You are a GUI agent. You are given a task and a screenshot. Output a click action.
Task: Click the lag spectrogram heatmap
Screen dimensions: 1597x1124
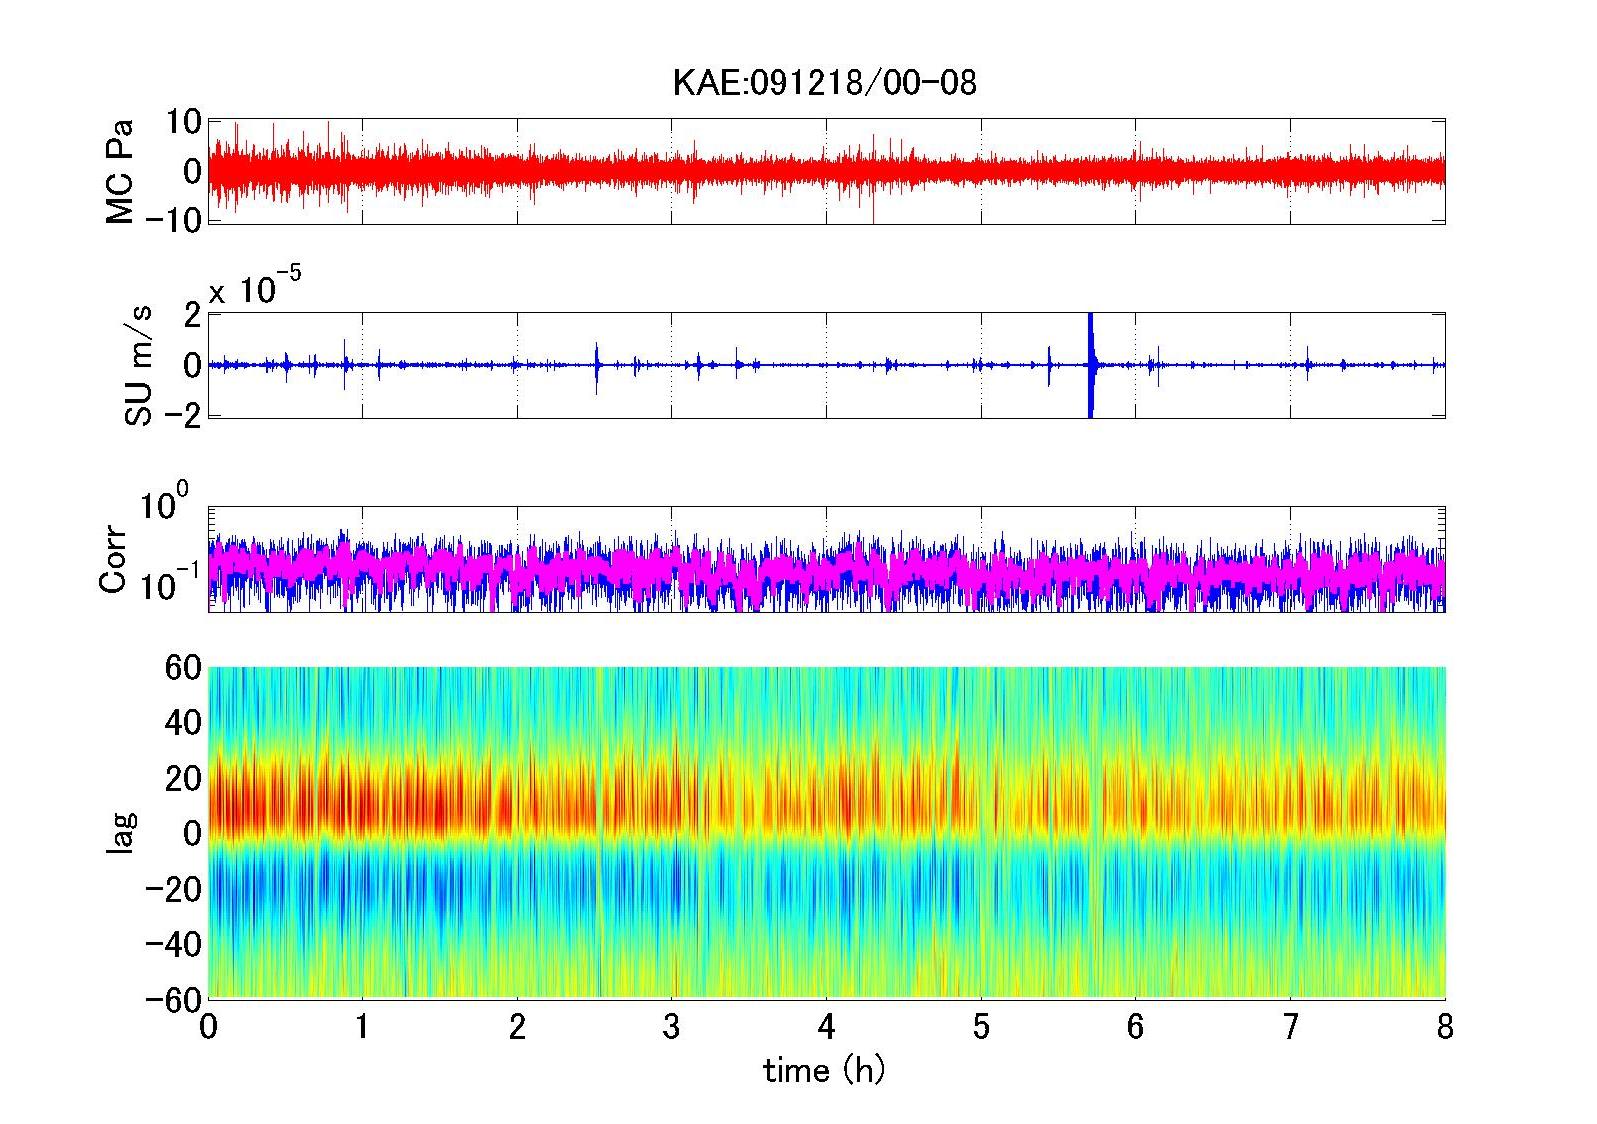tap(826, 832)
